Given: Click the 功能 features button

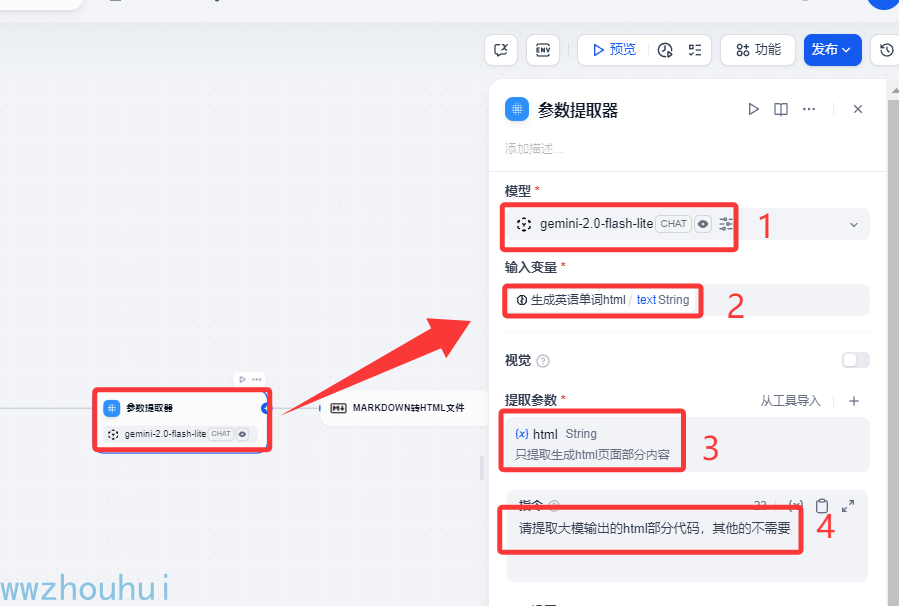Looking at the screenshot, I should [758, 50].
